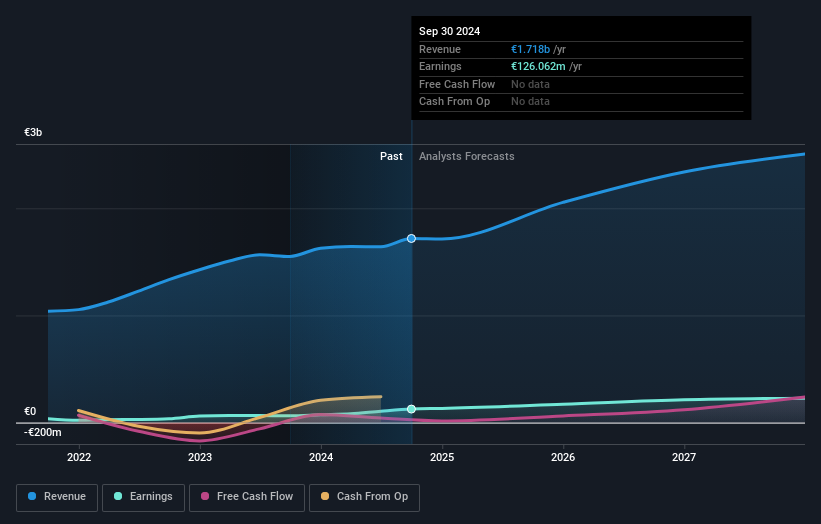The height and width of the screenshot is (524, 821).
Task: Click the 2023 x-axis label
Action: pos(200,458)
